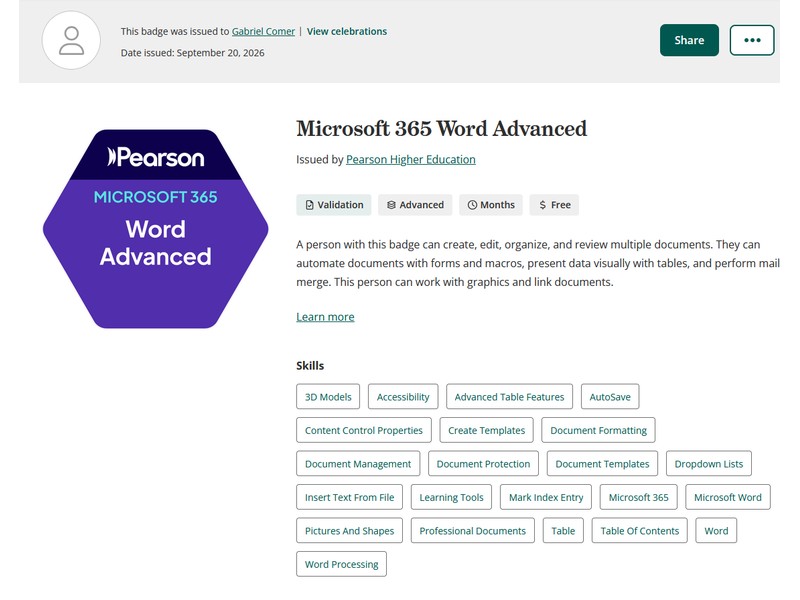Click the Create Templates skill tag

(x=486, y=430)
